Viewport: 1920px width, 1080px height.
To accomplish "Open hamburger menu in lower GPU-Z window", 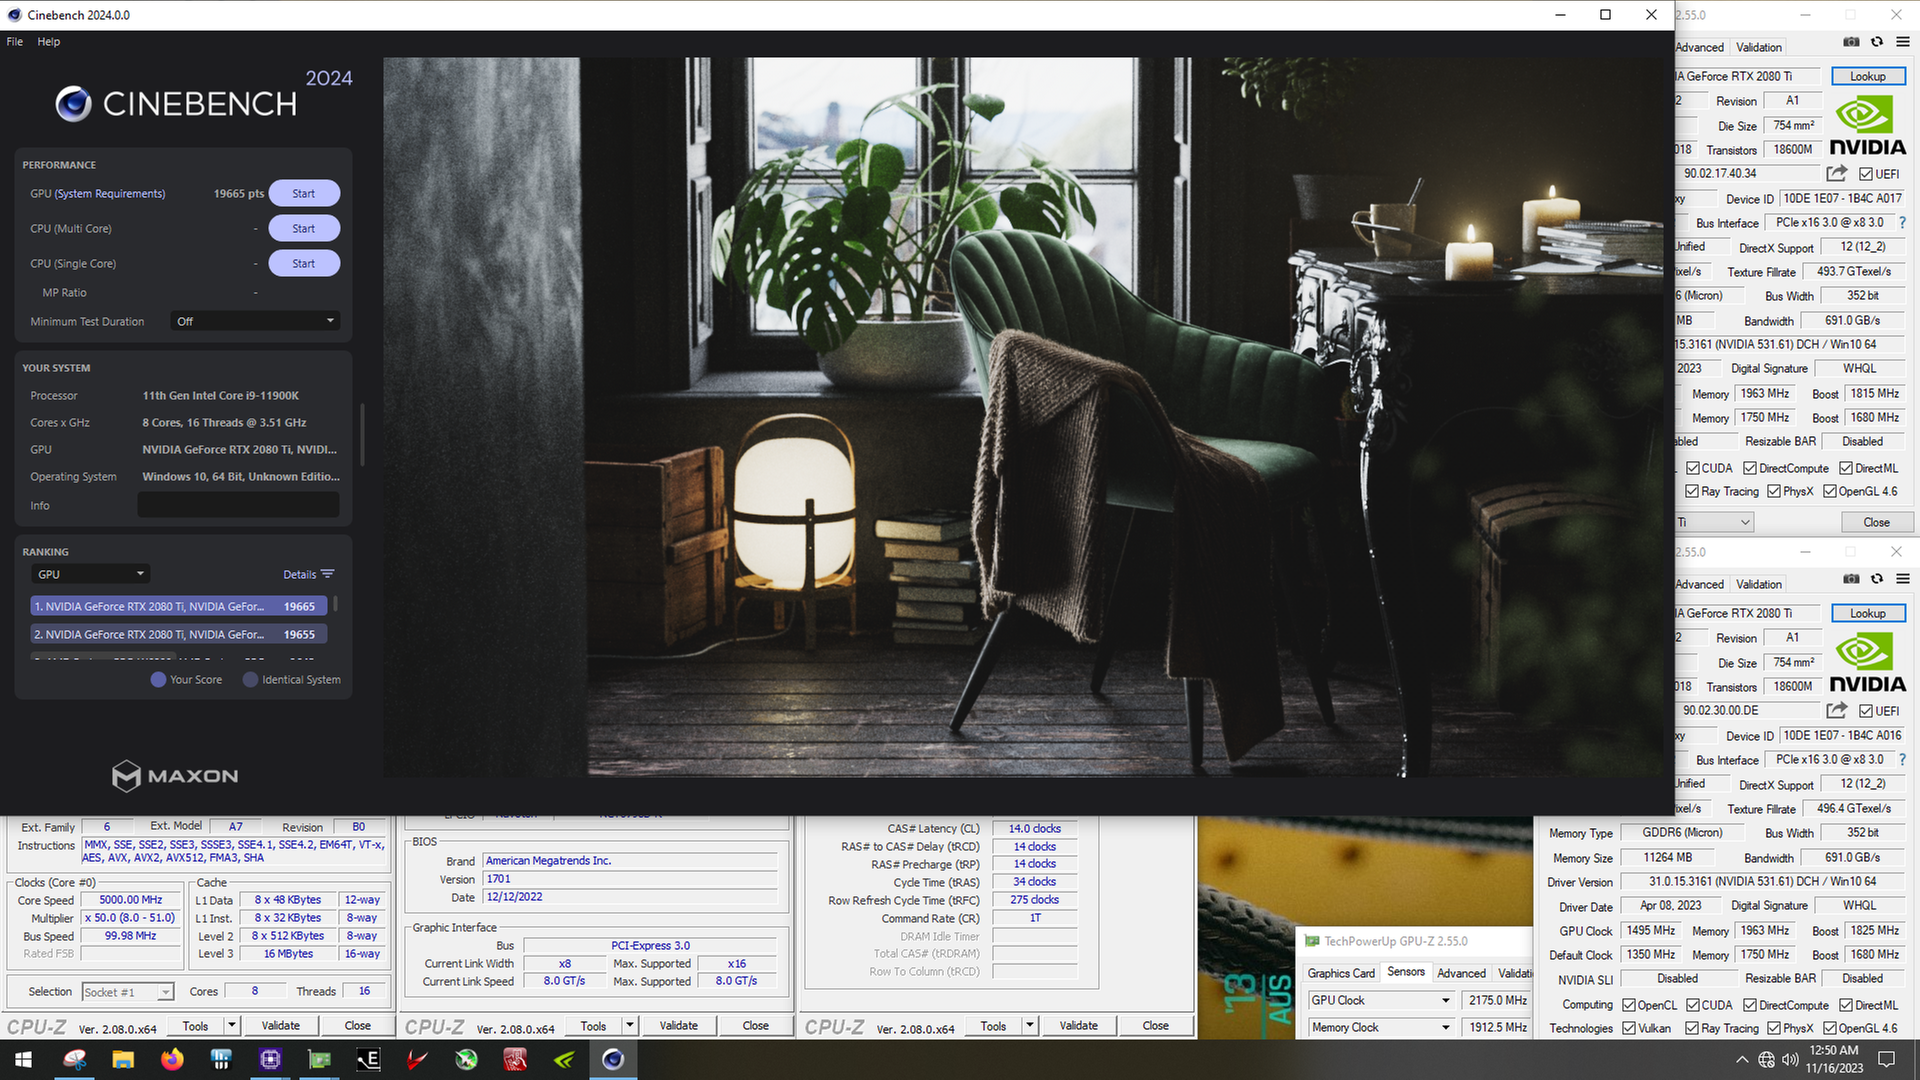I will [1903, 579].
